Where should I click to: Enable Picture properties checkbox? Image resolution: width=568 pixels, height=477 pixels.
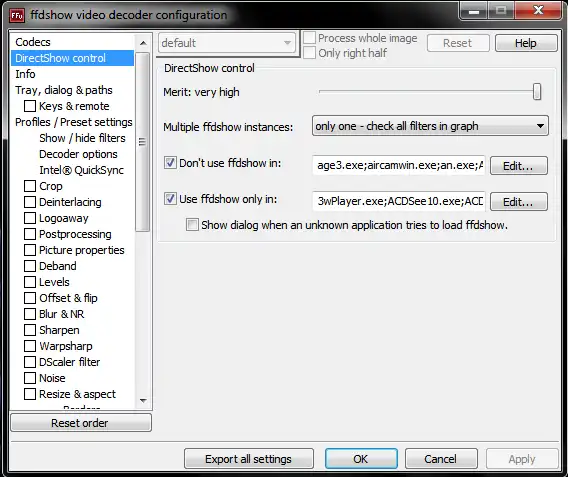point(30,250)
